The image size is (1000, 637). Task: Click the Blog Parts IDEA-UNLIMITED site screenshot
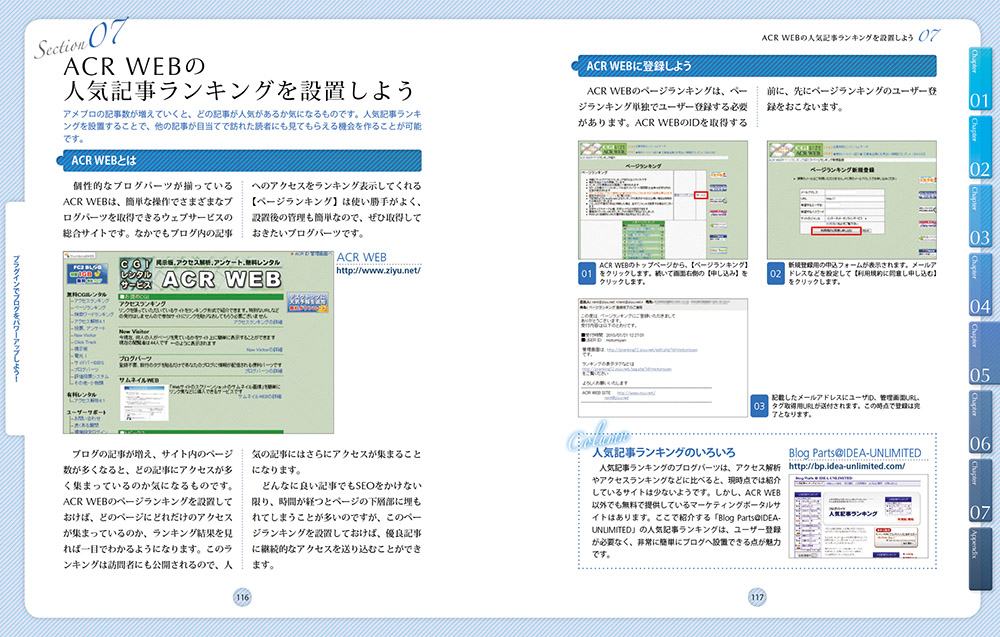[x=858, y=516]
